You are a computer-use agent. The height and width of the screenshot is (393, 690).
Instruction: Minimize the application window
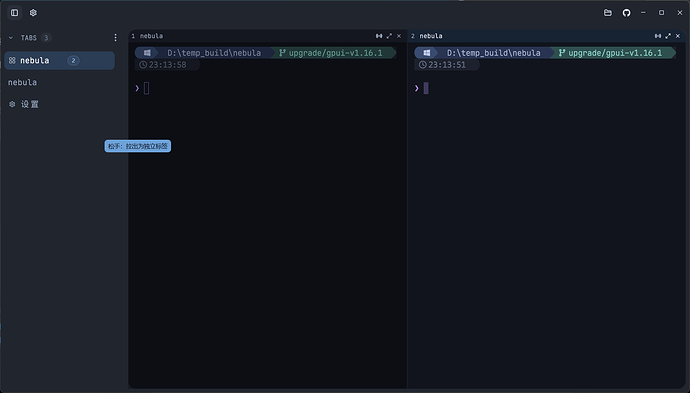(643, 13)
